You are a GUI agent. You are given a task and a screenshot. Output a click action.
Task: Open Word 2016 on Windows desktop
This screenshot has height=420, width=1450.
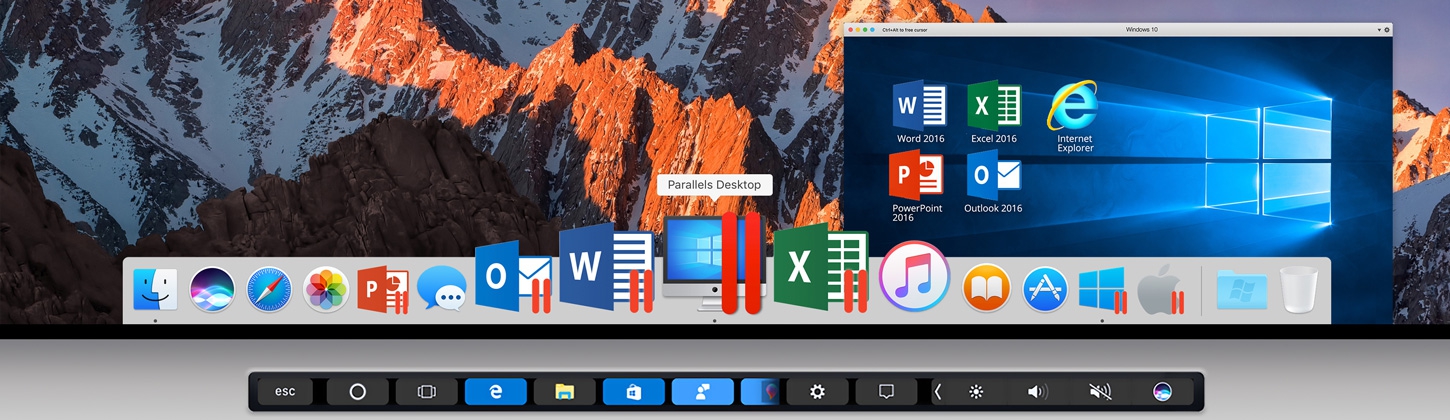(920, 112)
